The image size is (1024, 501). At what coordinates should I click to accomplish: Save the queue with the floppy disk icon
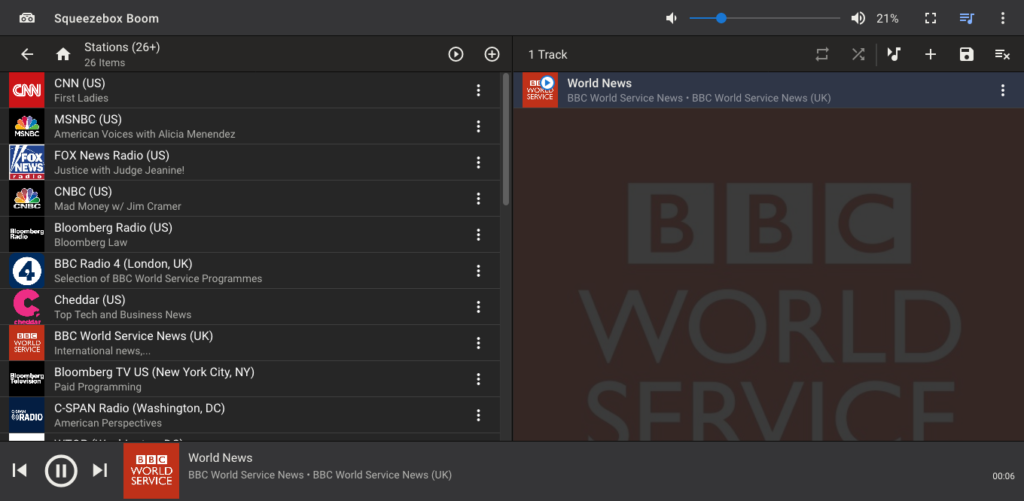(966, 54)
